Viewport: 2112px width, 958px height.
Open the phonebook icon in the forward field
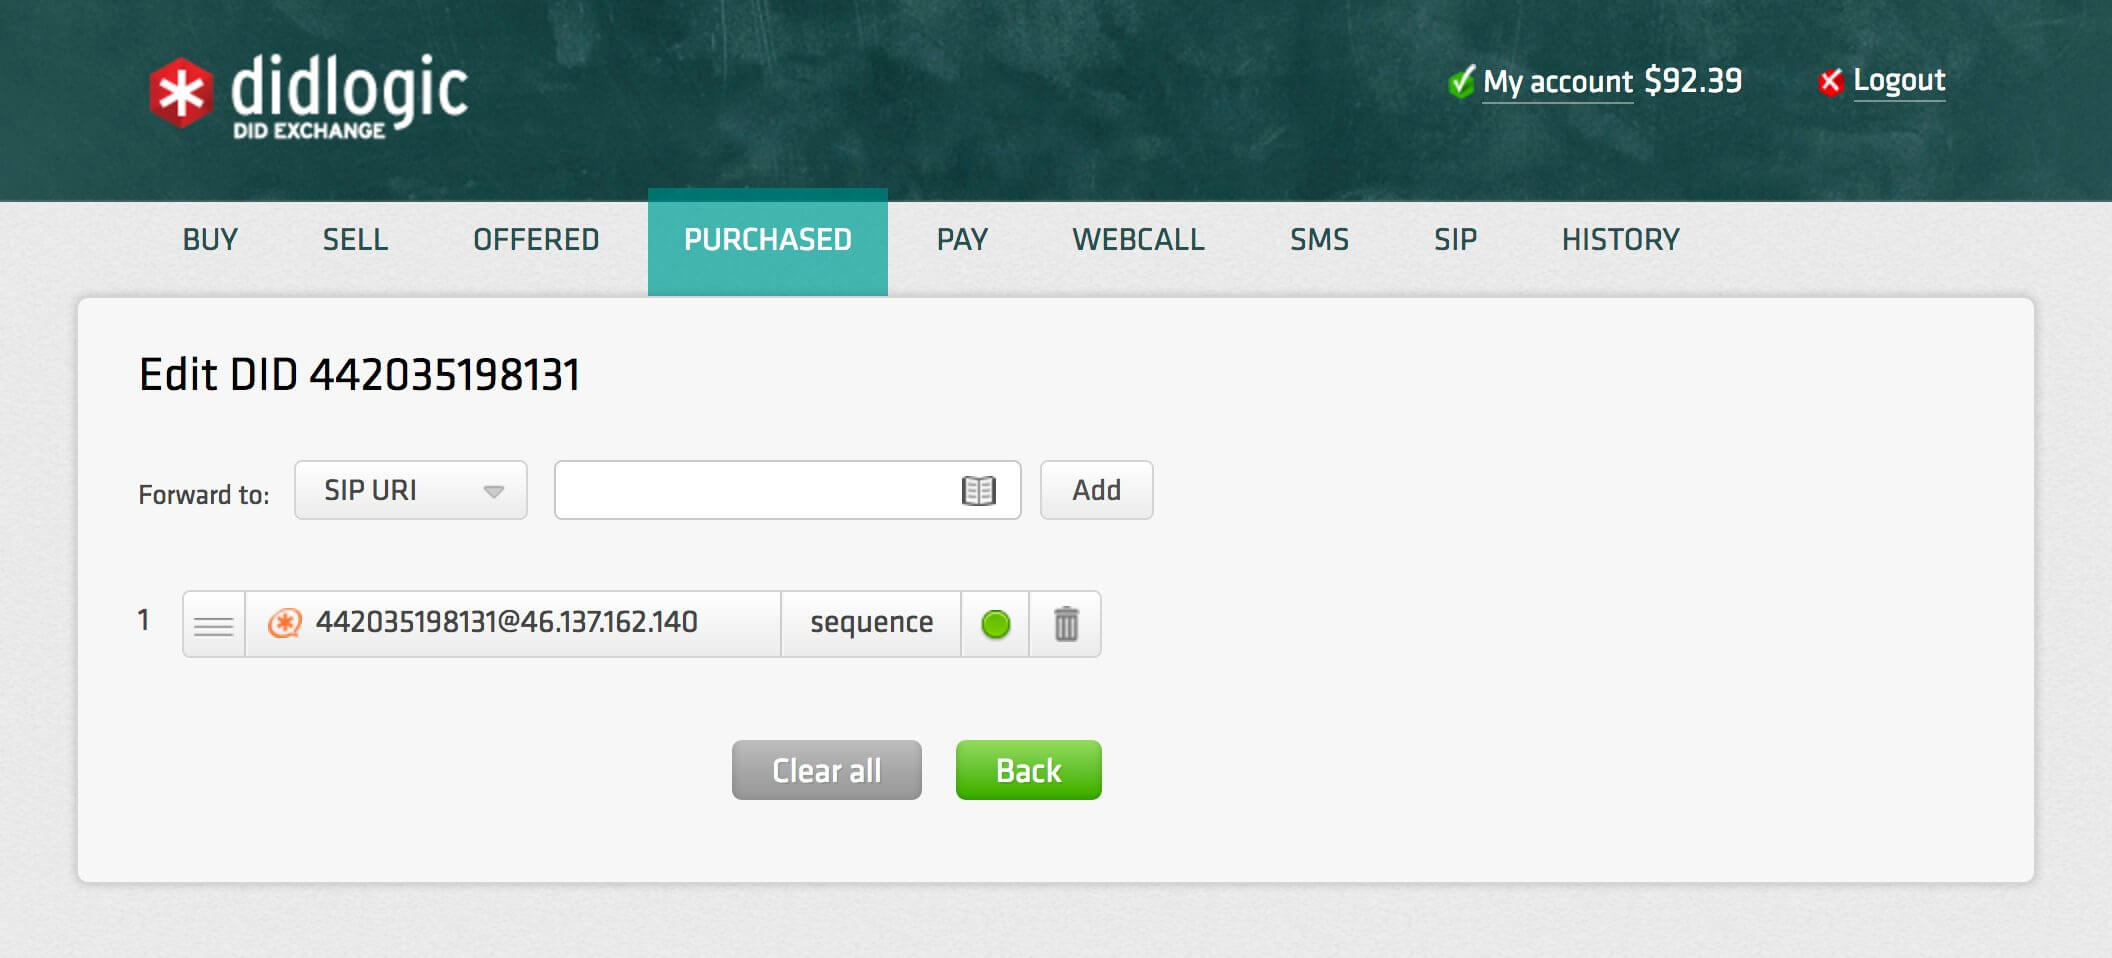[978, 490]
